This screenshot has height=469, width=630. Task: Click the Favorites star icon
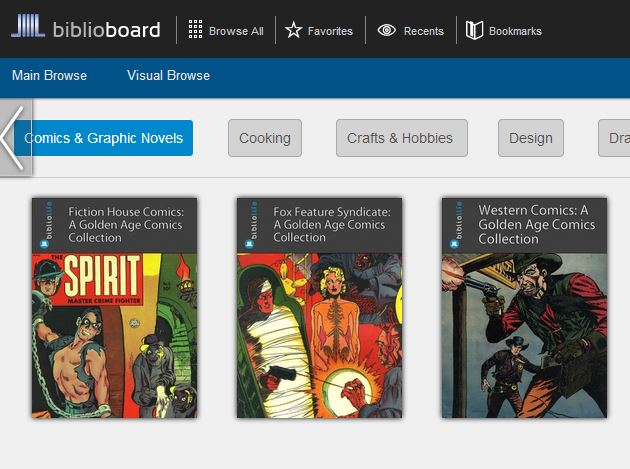(293, 30)
